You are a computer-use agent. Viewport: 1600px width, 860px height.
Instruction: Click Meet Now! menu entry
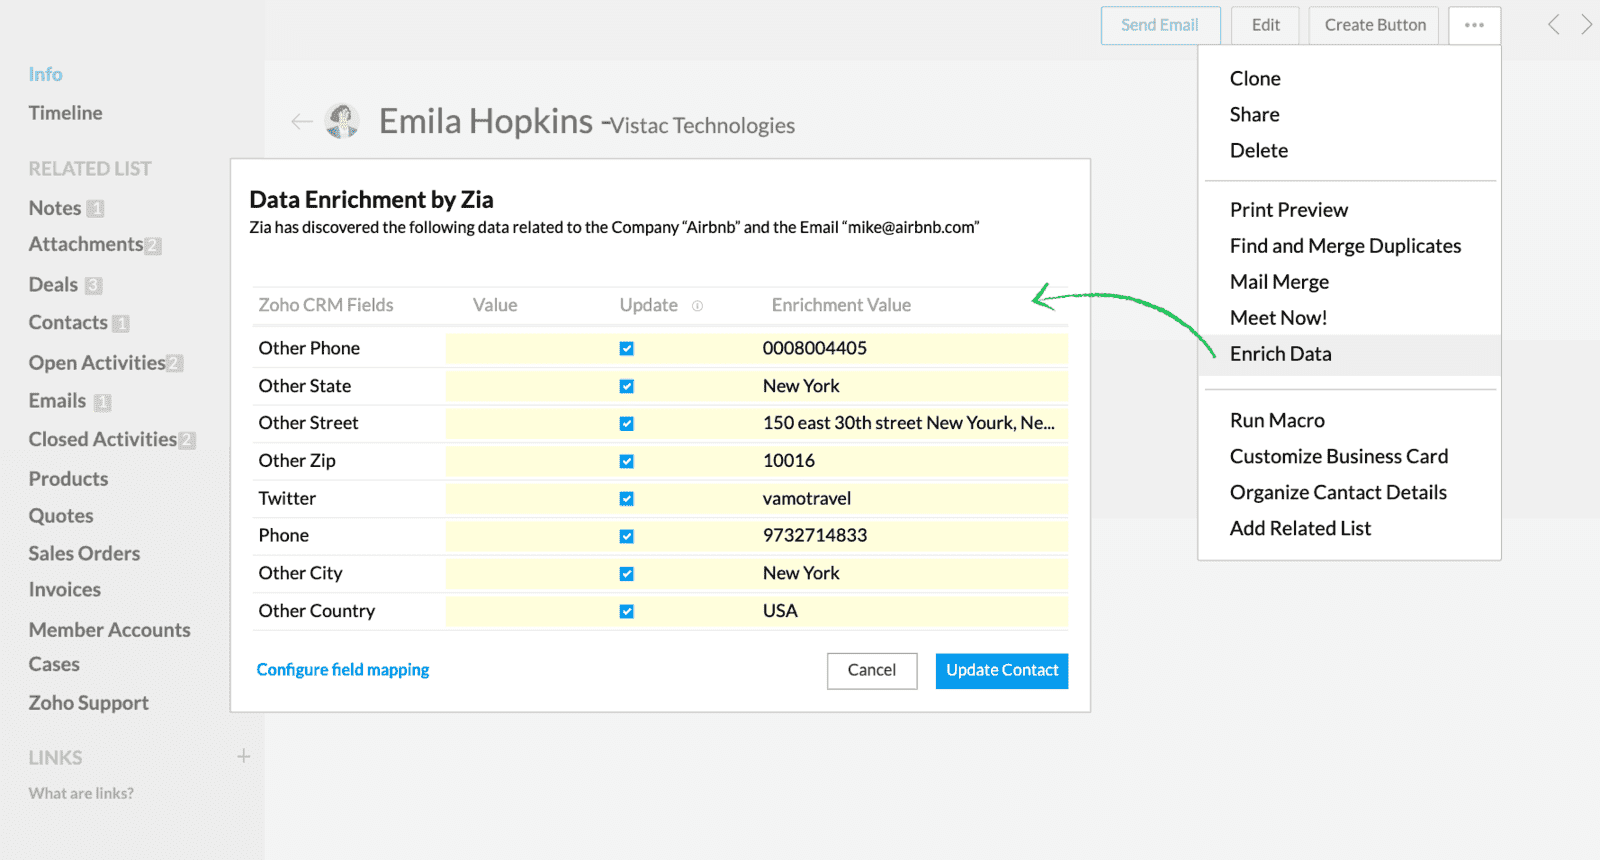[x=1278, y=318]
